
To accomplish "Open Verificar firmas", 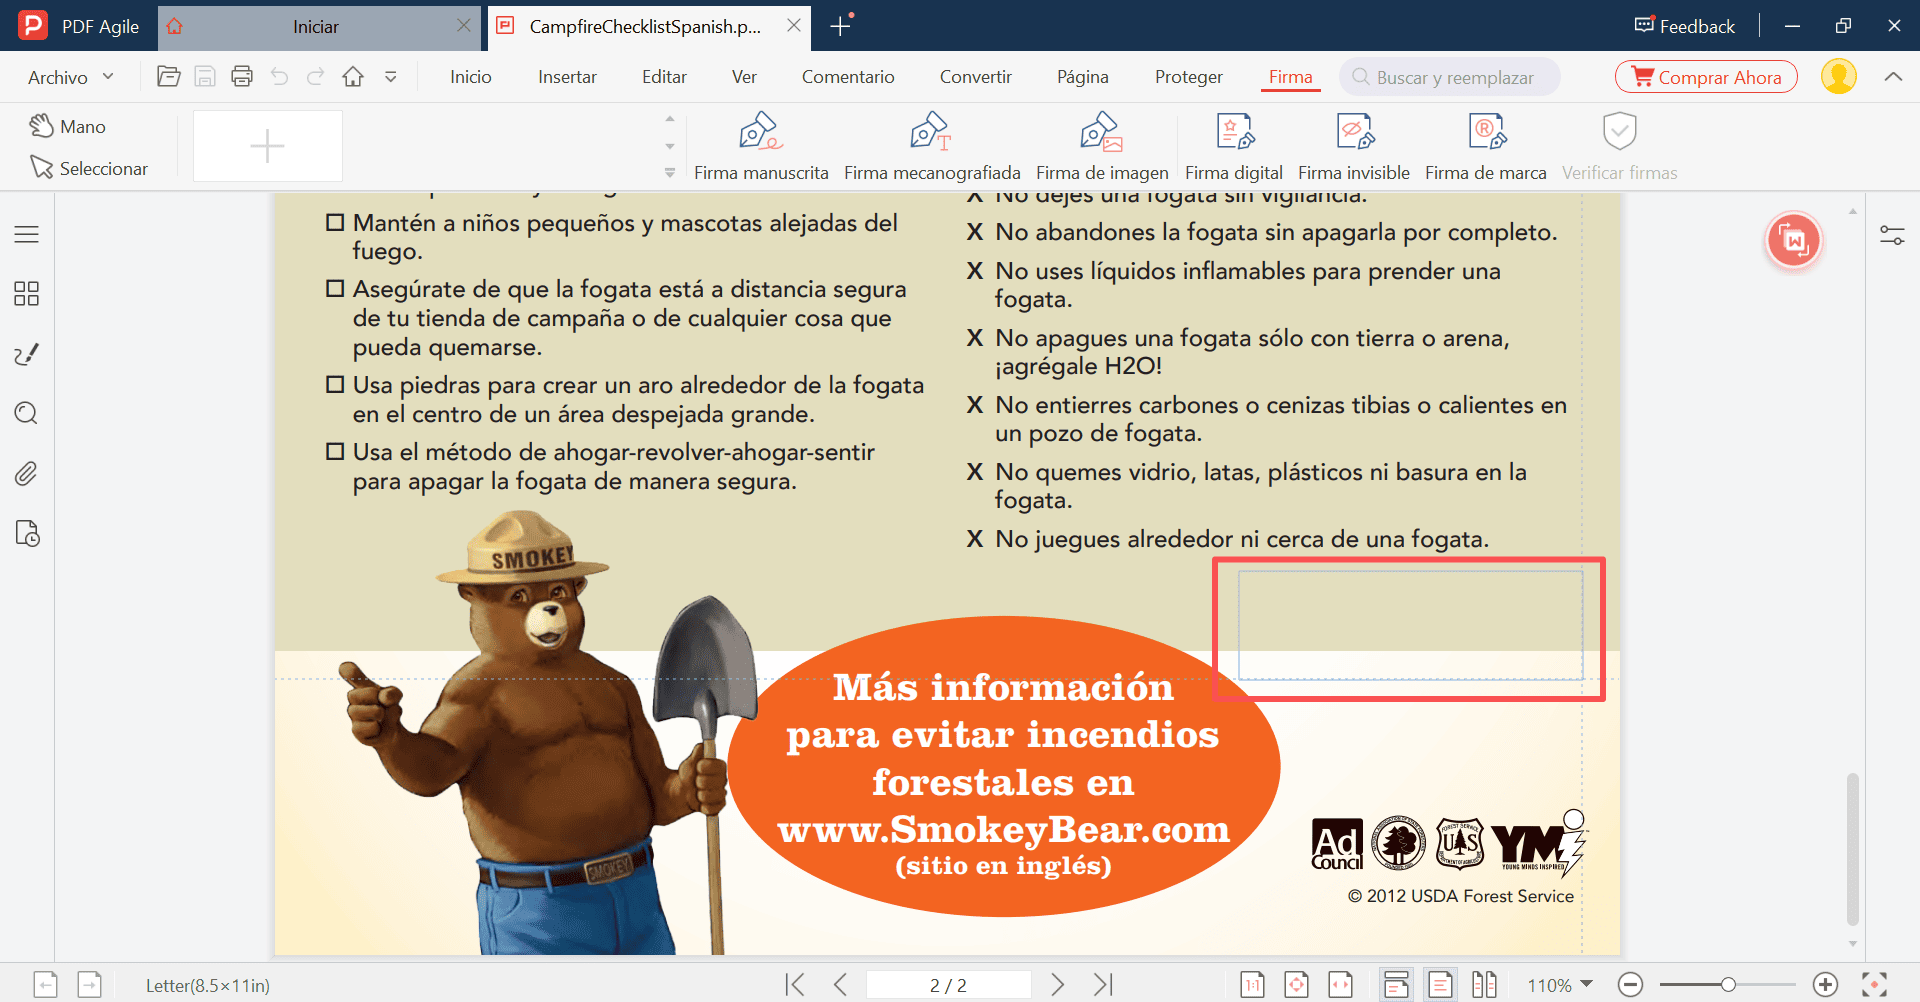I will [1619, 143].
